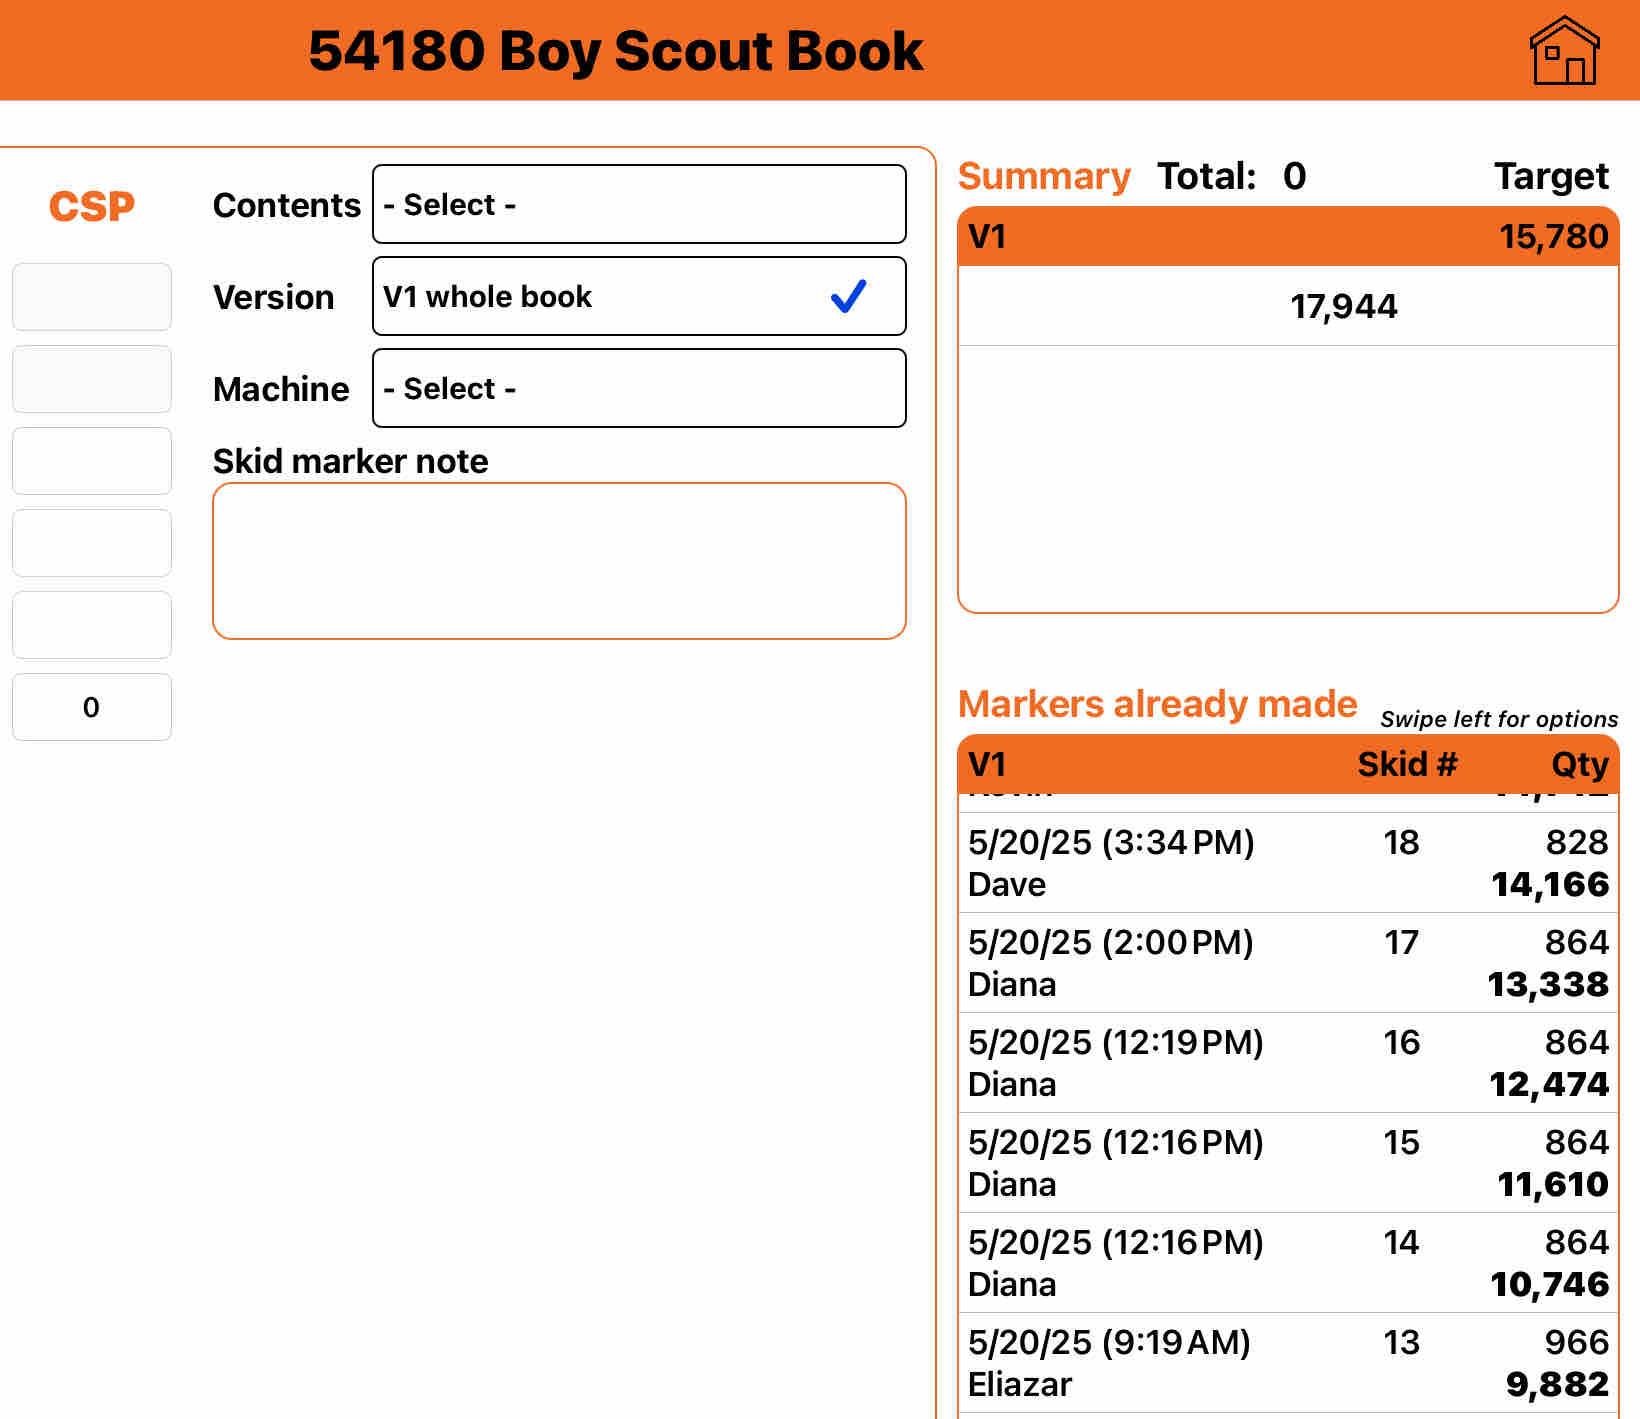The image size is (1640, 1419).
Task: Click the third CSP input box
Action: [92, 461]
